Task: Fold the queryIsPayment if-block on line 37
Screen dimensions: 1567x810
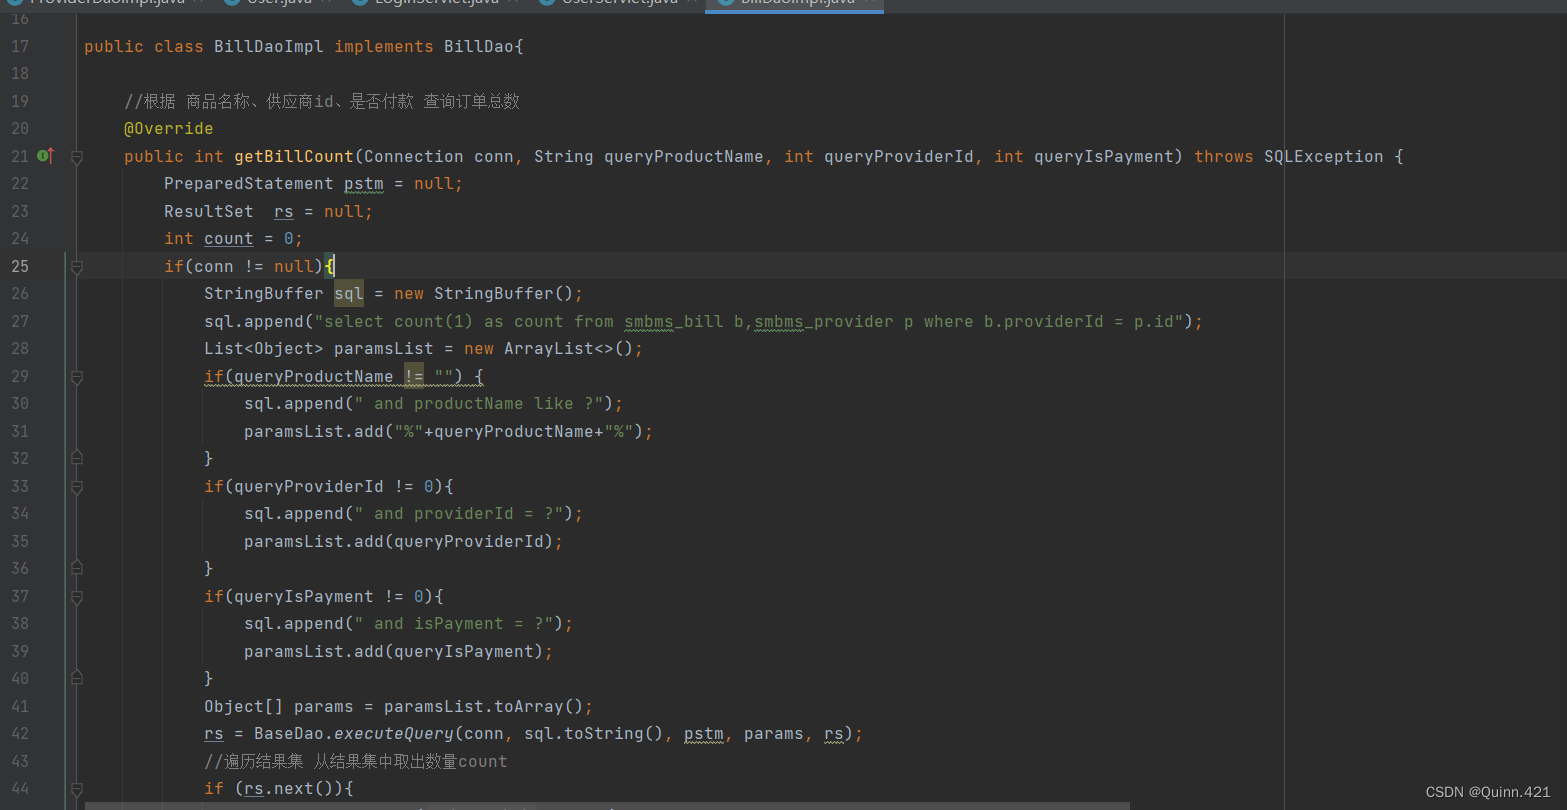Action: (x=77, y=597)
